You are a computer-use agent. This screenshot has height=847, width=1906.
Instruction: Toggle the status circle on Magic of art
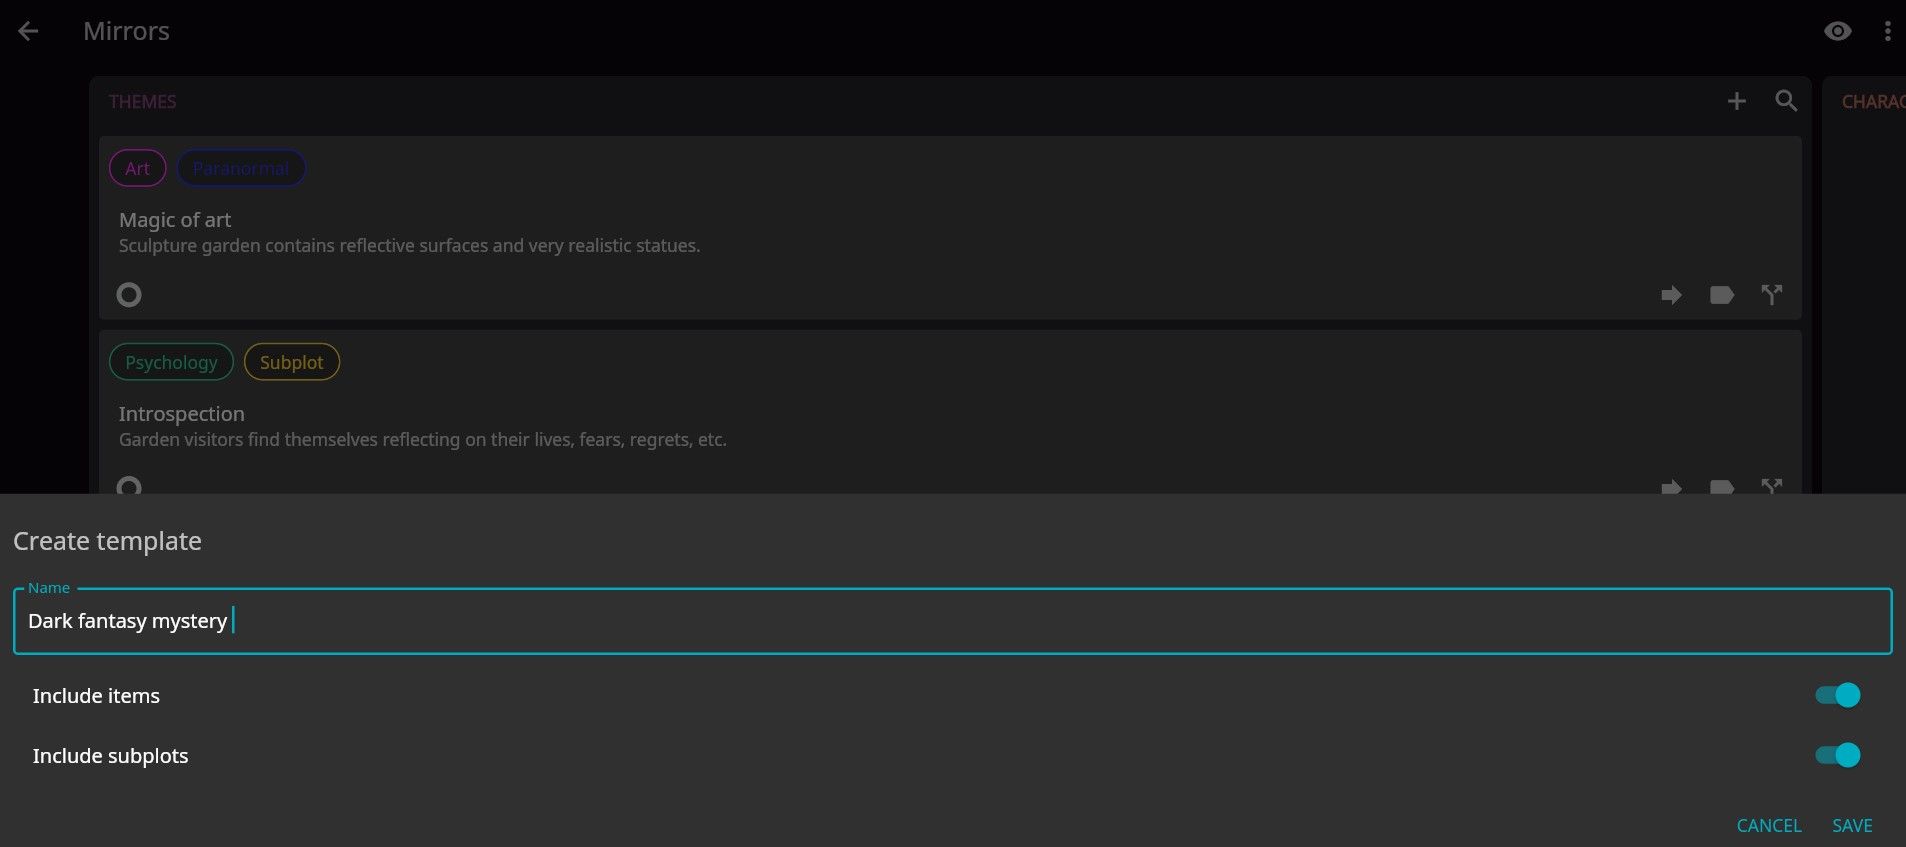pyautogui.click(x=129, y=295)
